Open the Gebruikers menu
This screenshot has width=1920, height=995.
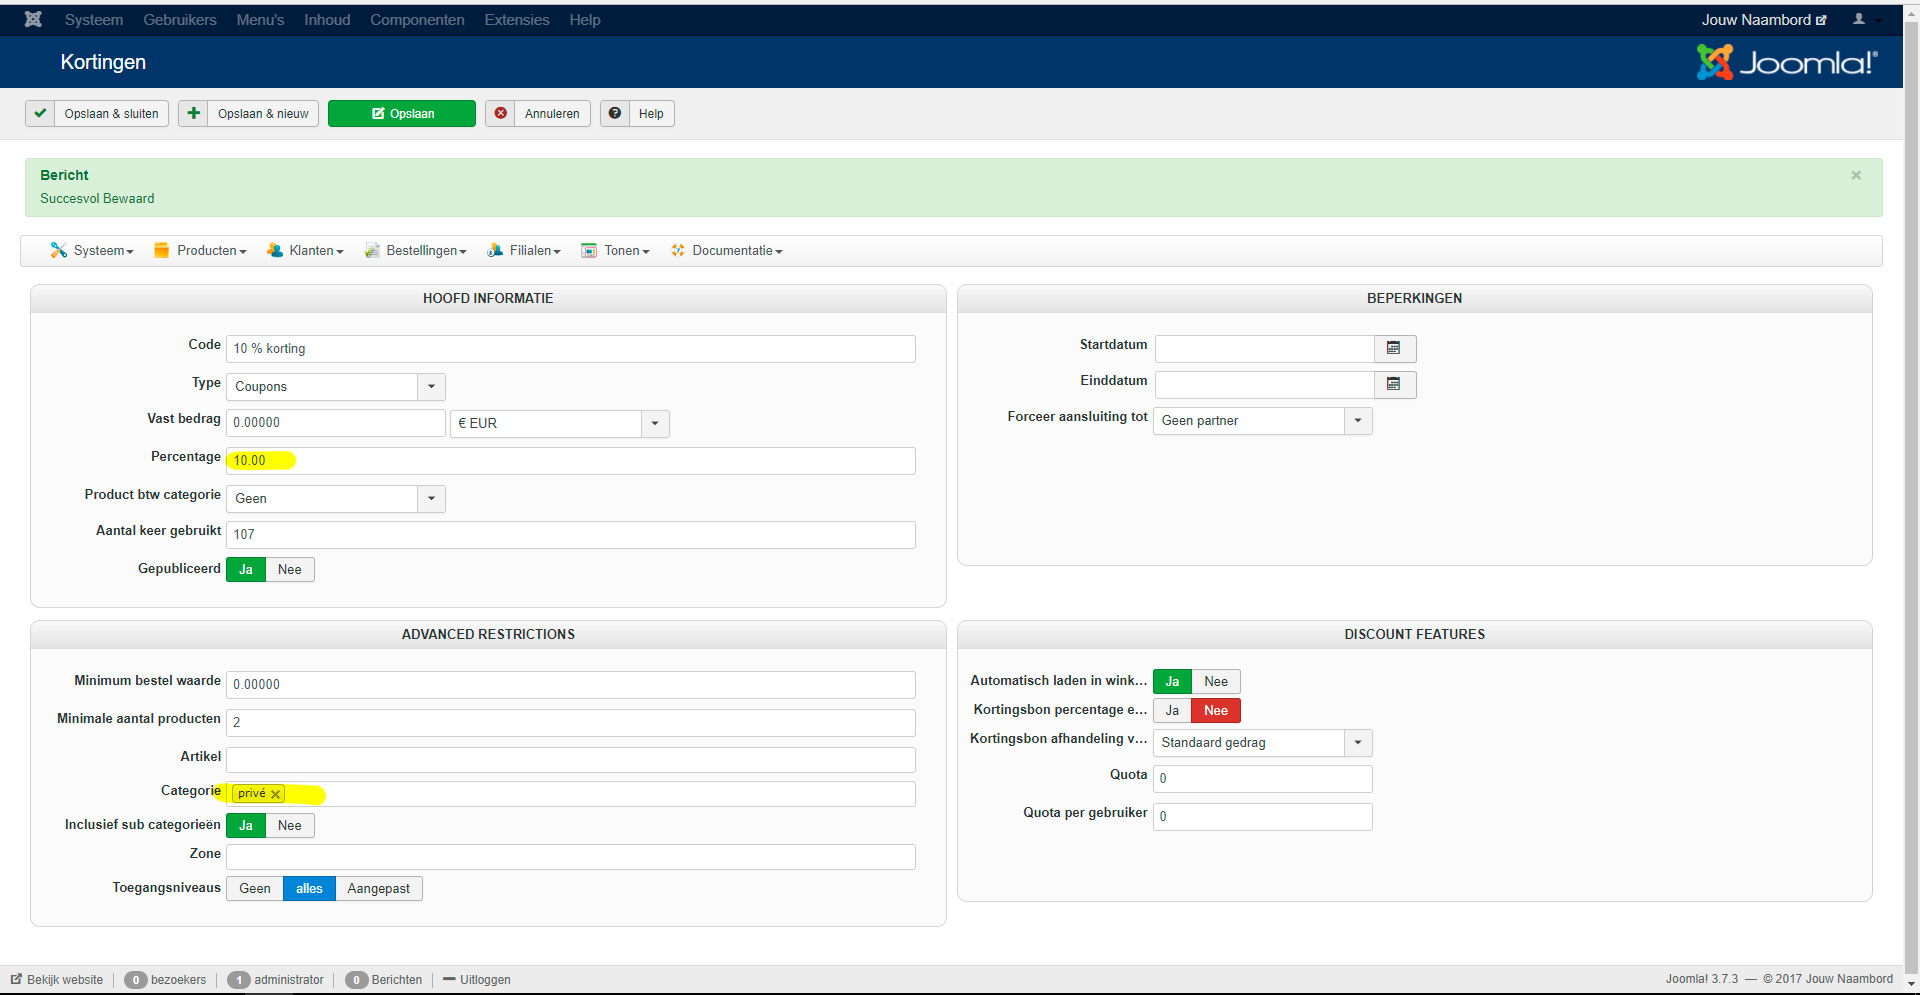[x=180, y=20]
